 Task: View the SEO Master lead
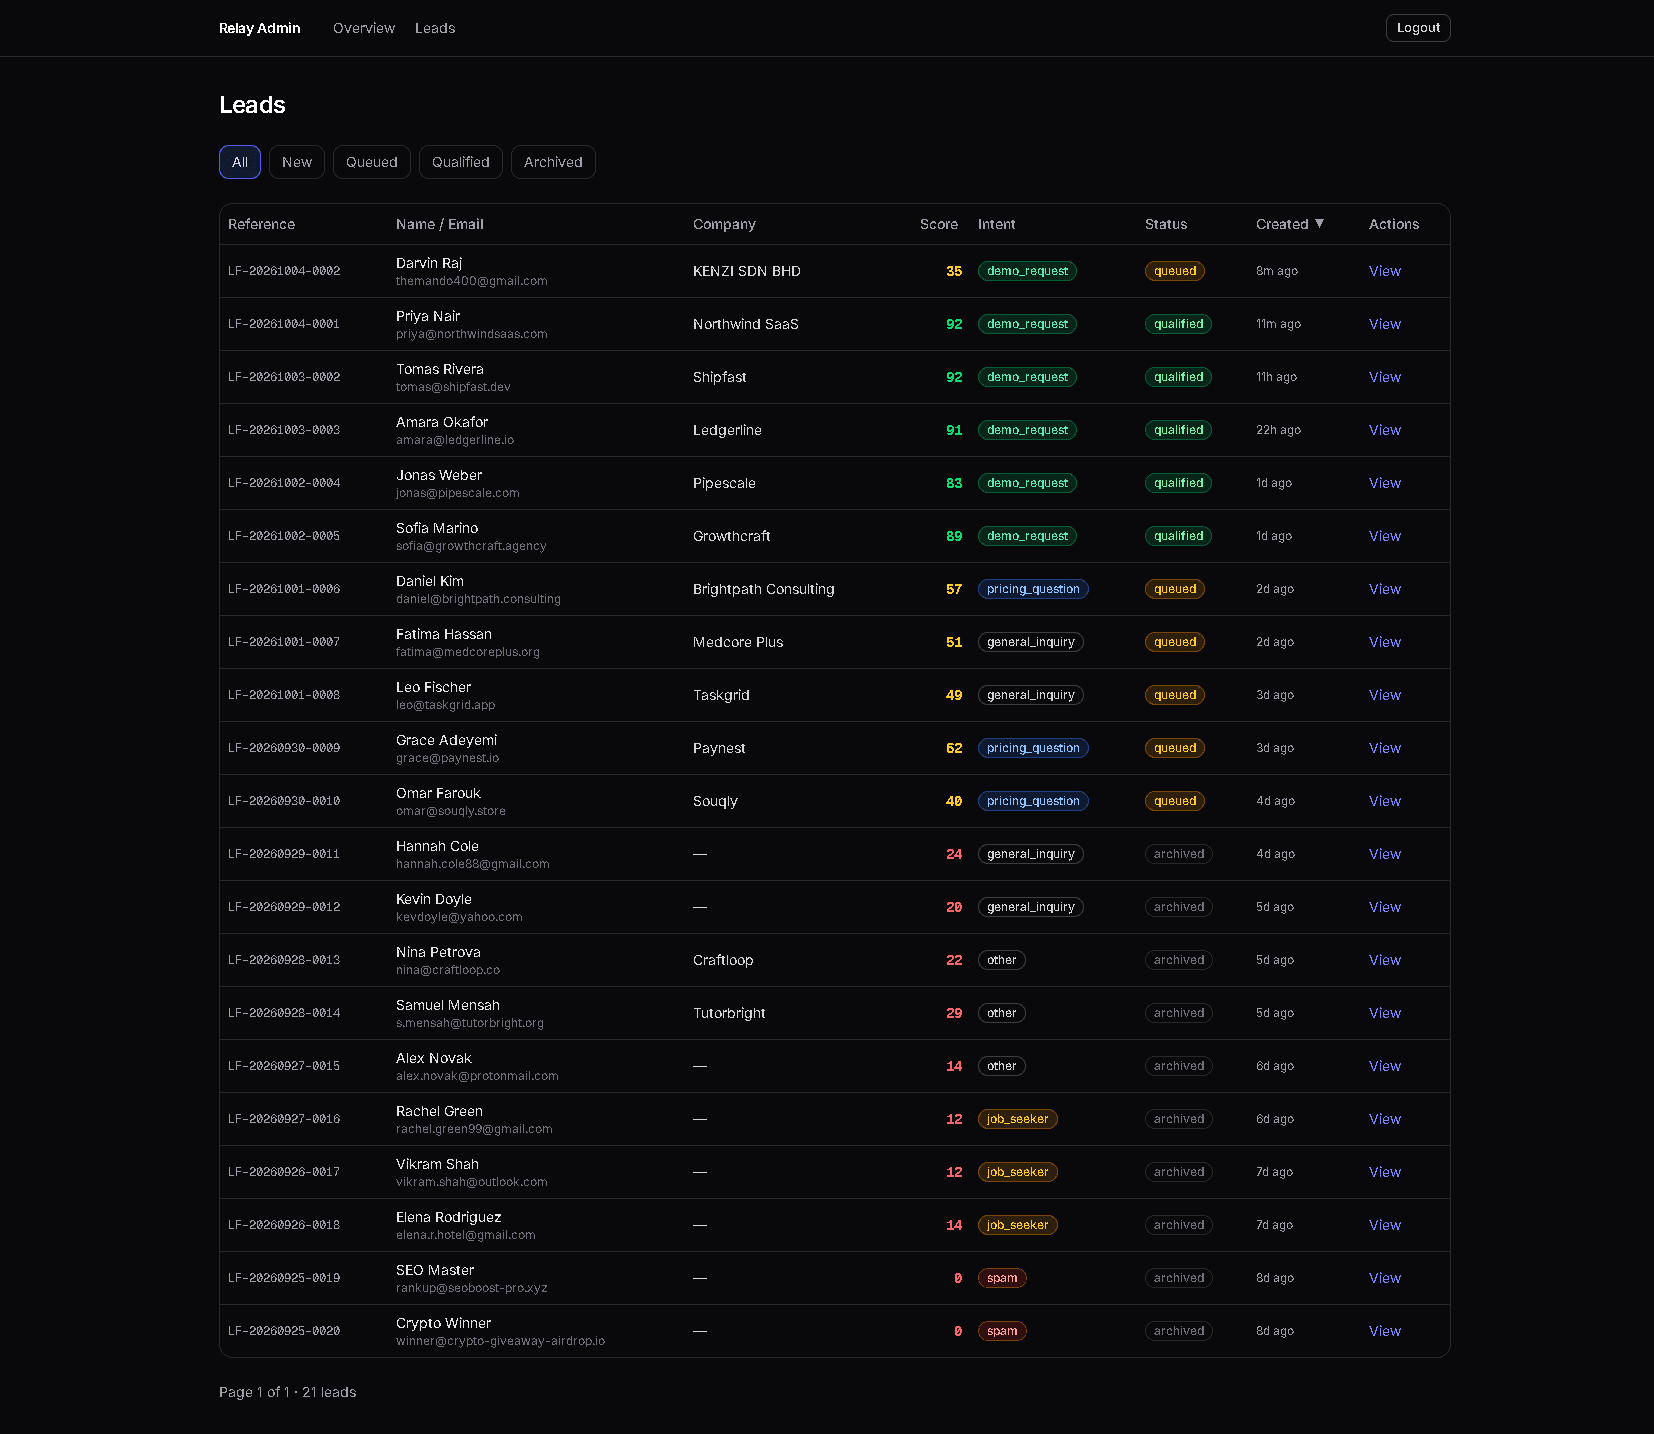coord(1385,1278)
